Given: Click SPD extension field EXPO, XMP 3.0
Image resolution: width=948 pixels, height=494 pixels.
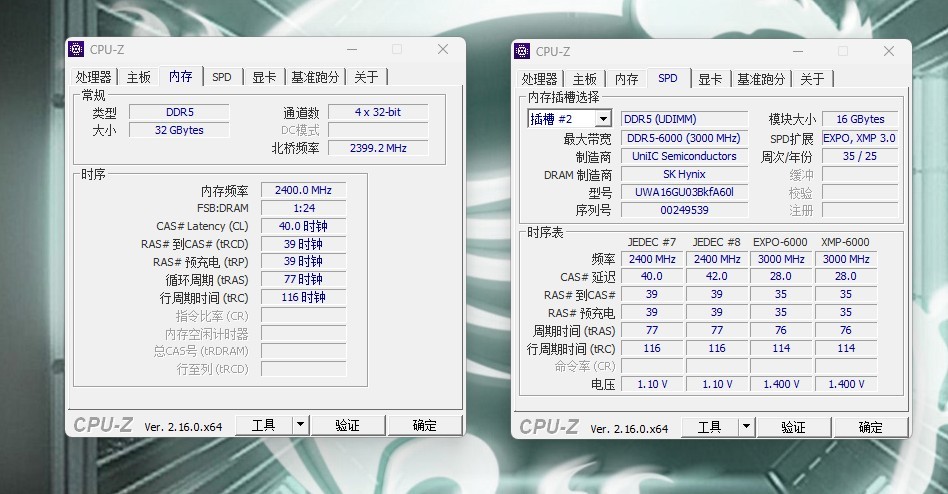Looking at the screenshot, I should 860,138.
